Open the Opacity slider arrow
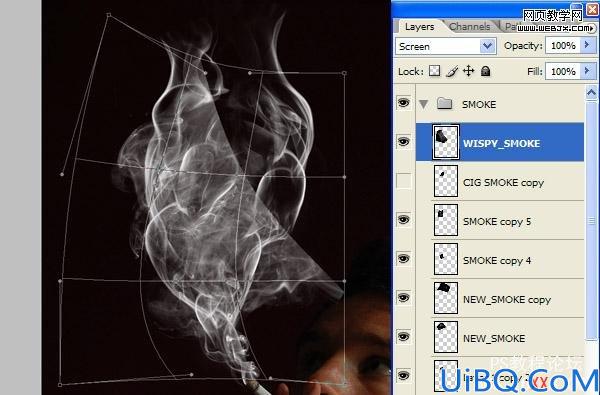 coord(587,45)
